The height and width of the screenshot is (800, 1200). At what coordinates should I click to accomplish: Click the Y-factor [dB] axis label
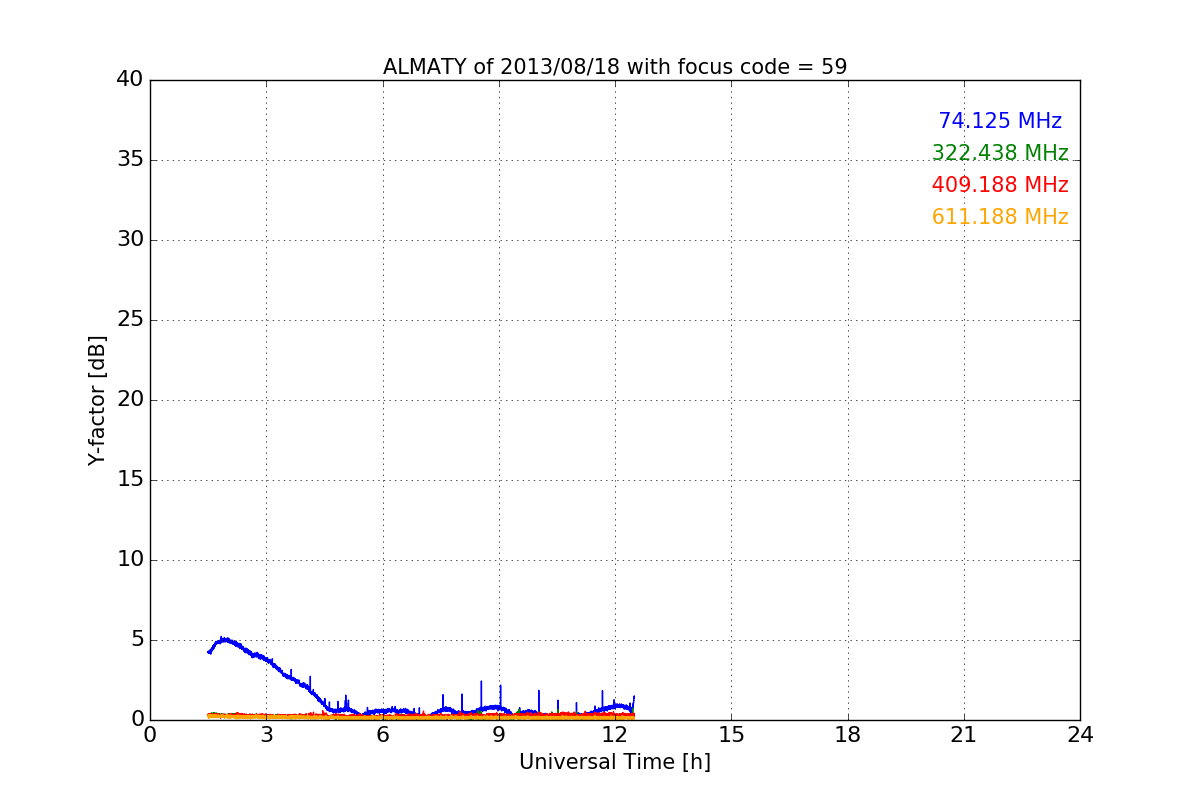pos(97,400)
